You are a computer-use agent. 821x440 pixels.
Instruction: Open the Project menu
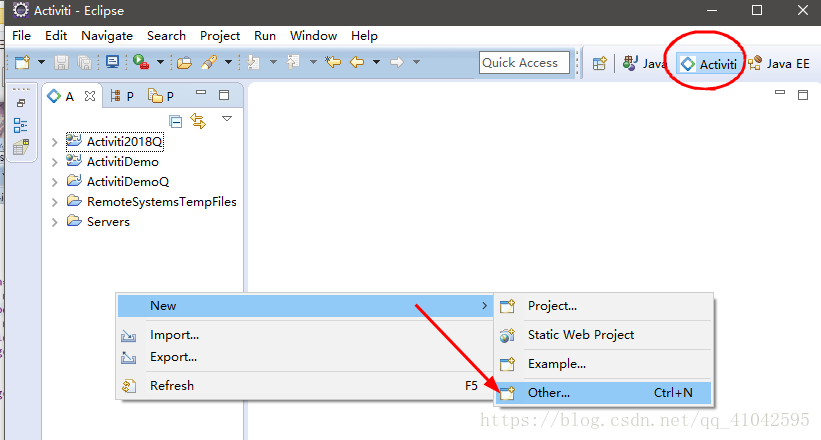click(x=220, y=36)
